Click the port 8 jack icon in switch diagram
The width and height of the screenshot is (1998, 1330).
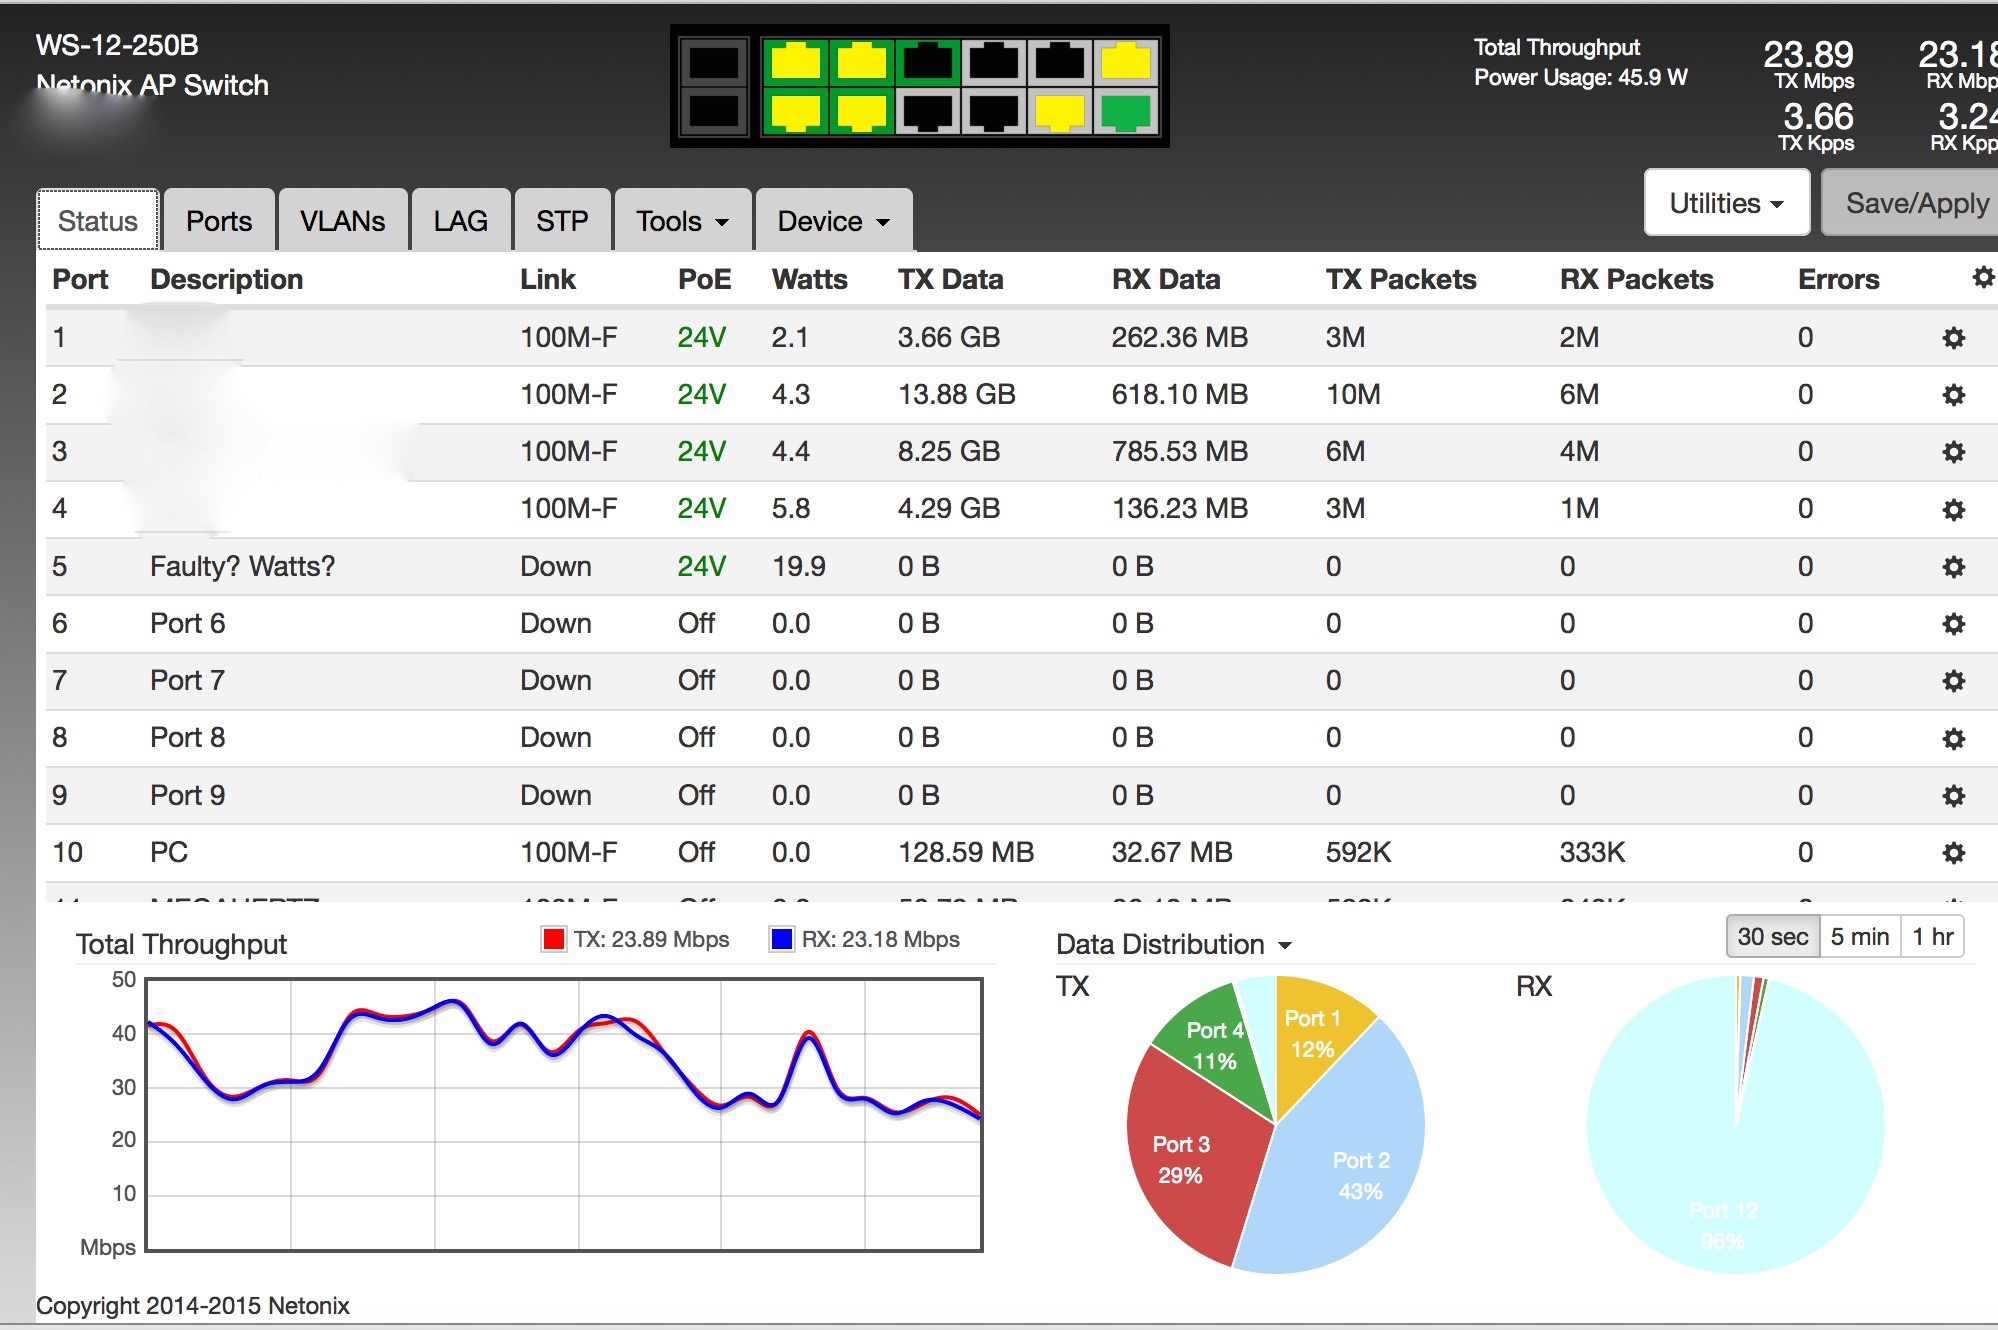994,111
